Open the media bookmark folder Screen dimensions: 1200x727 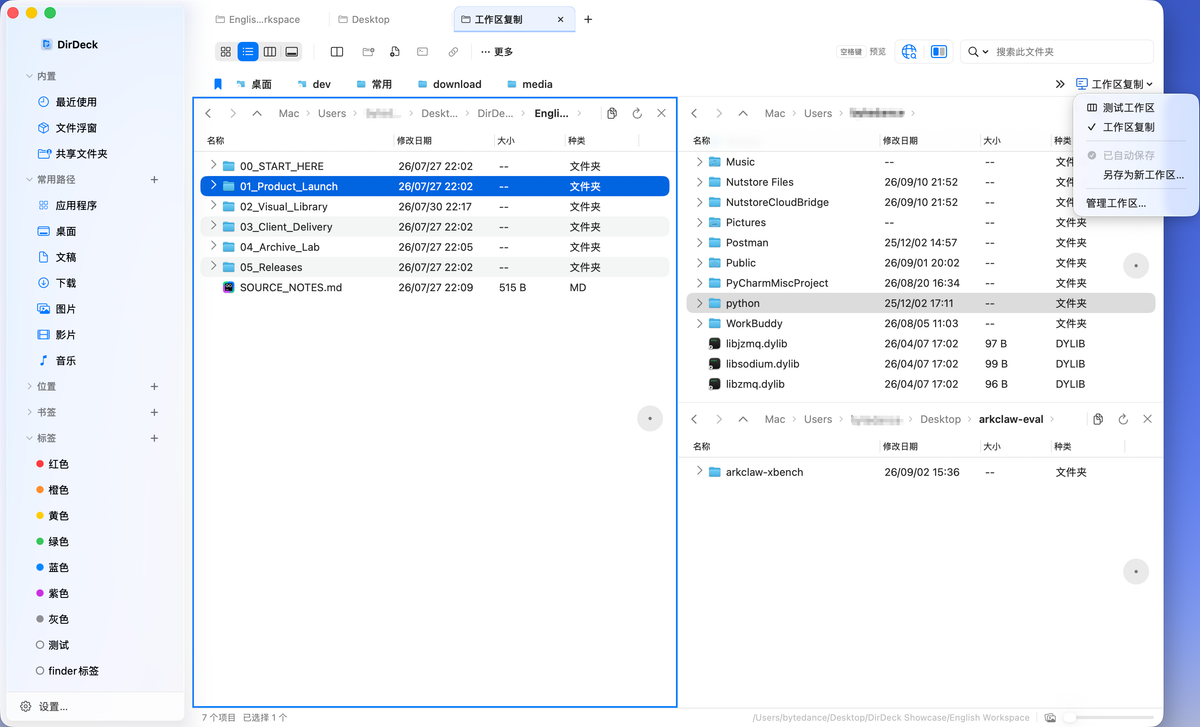(529, 84)
